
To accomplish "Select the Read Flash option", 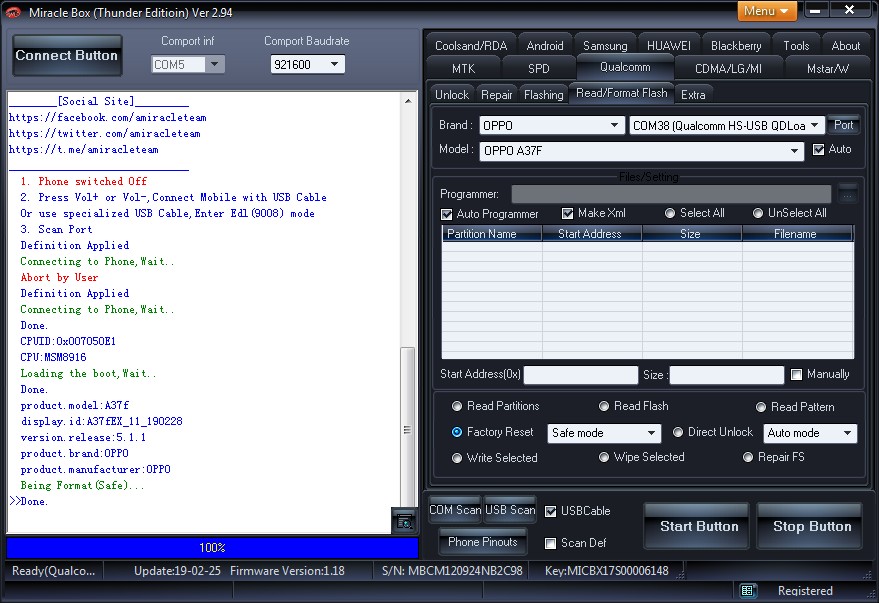I will (604, 406).
